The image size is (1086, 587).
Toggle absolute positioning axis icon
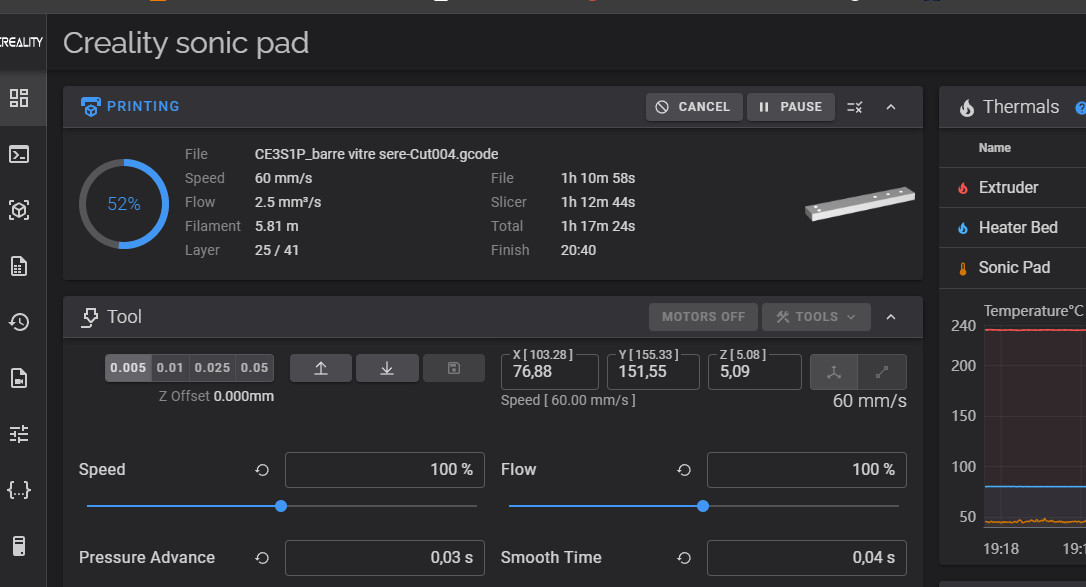coord(834,372)
